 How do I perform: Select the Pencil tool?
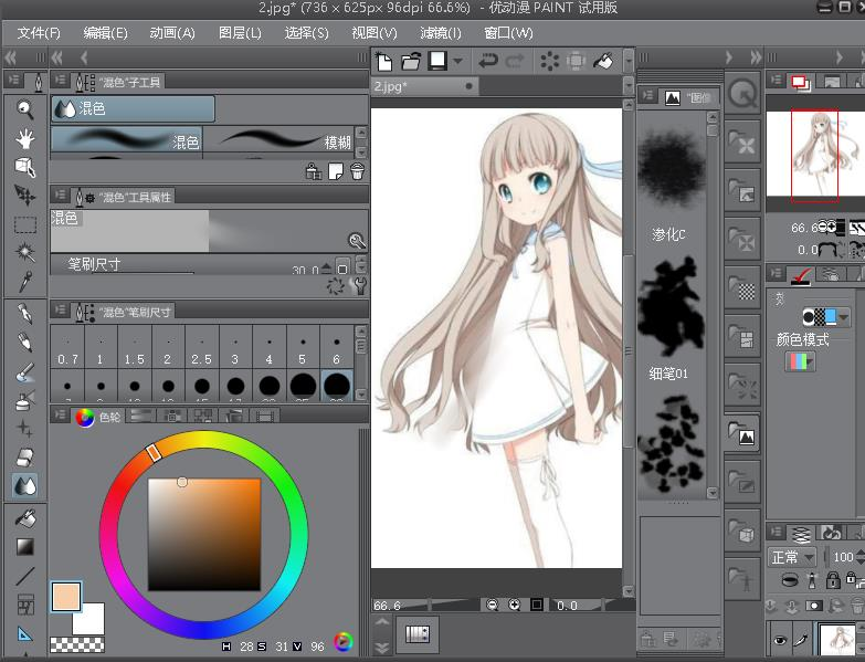pyautogui.click(x=25, y=342)
